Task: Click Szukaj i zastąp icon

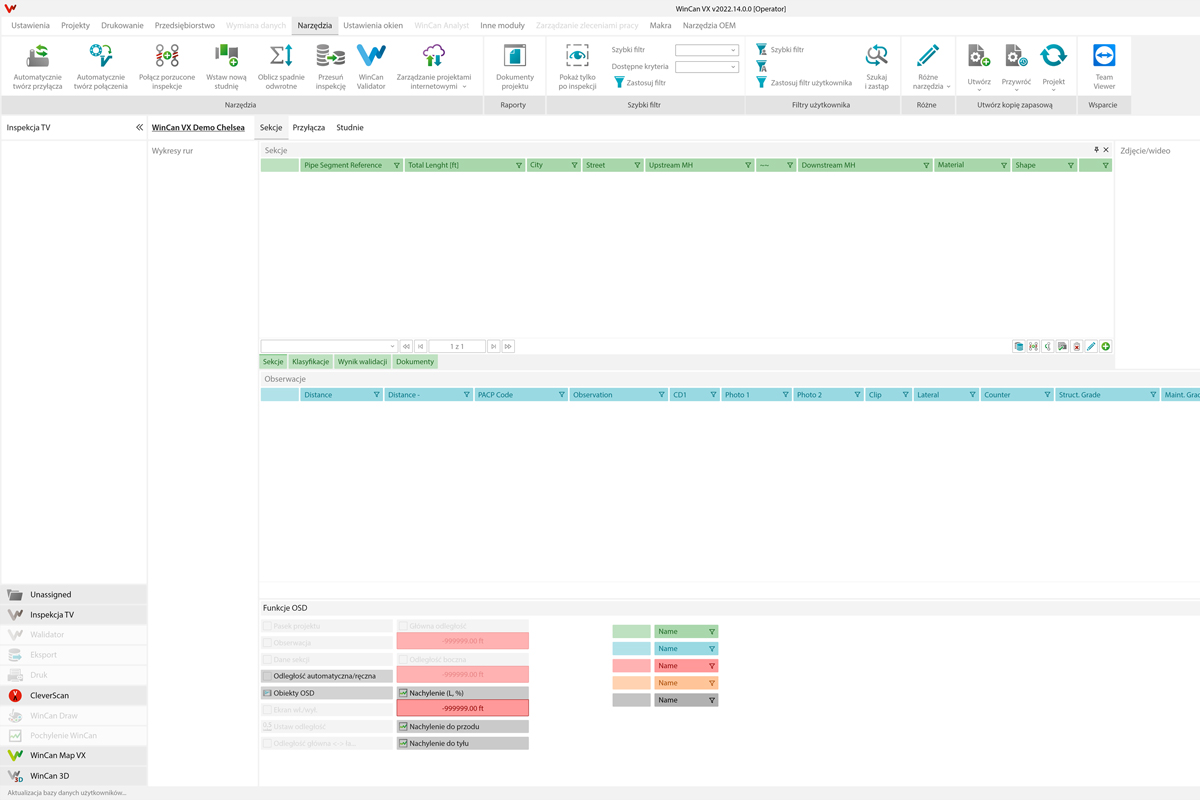Action: [x=876, y=66]
